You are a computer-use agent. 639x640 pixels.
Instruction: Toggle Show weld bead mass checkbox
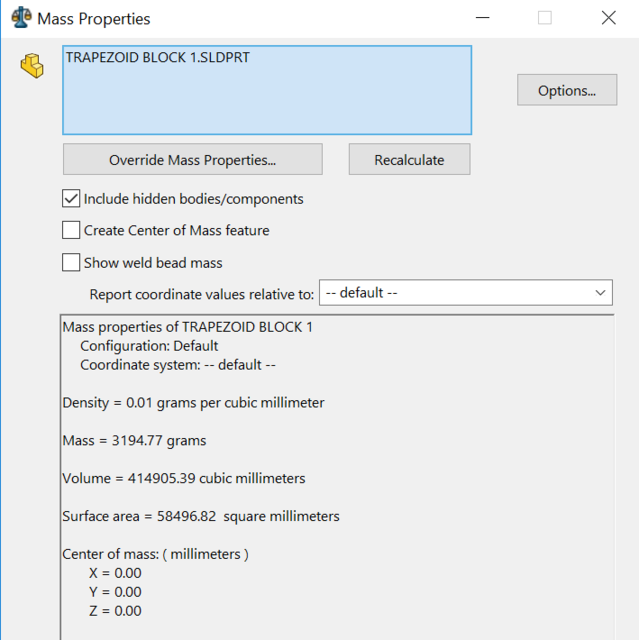pos(71,263)
